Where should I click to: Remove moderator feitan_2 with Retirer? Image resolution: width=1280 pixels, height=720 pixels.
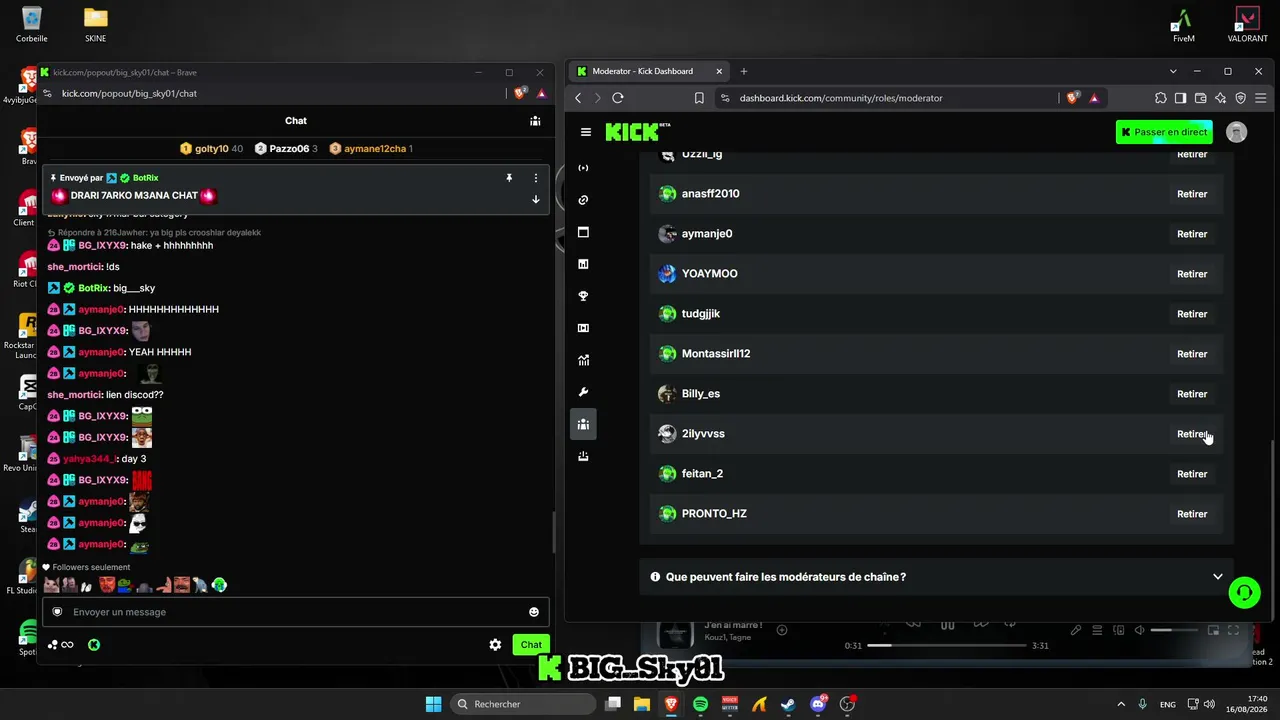(1192, 474)
